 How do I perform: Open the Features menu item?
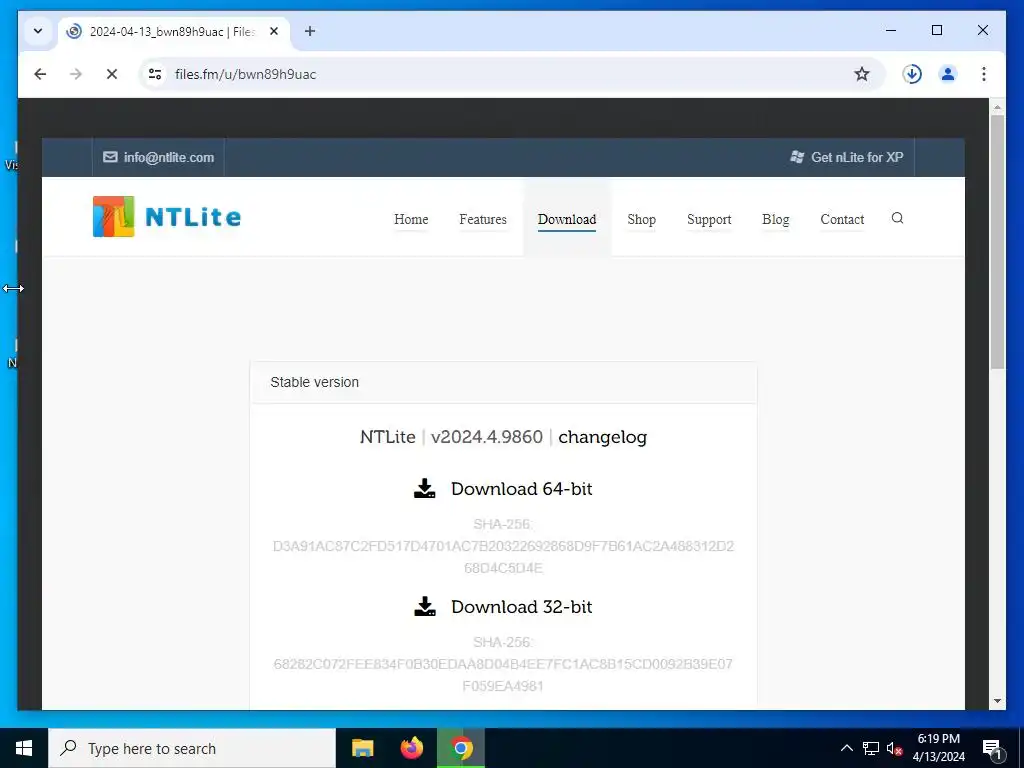tap(483, 219)
